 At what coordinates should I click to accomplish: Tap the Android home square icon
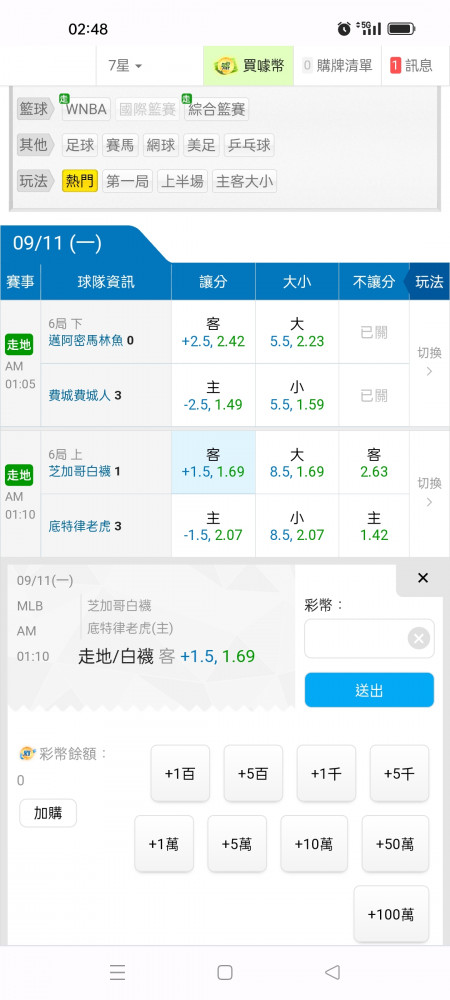224,972
